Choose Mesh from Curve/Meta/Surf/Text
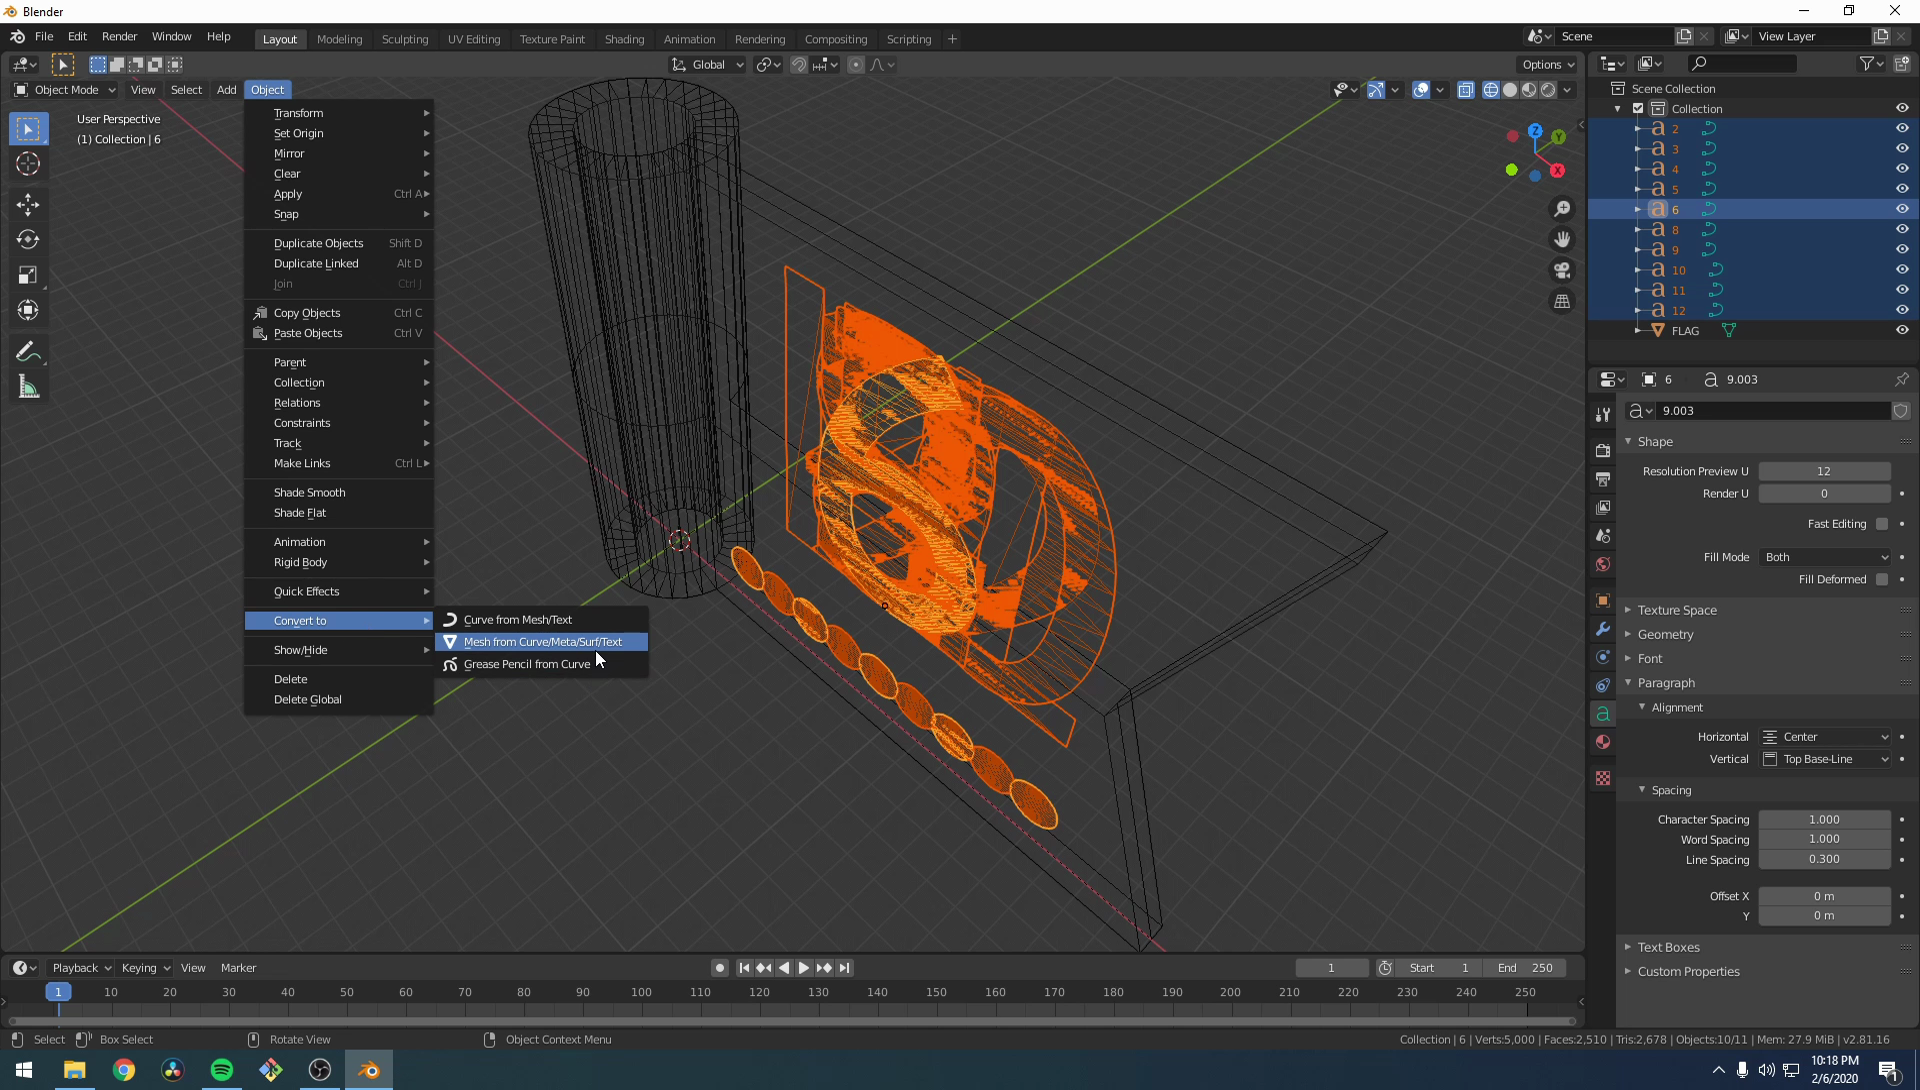This screenshot has width=1920, height=1090. coord(542,642)
